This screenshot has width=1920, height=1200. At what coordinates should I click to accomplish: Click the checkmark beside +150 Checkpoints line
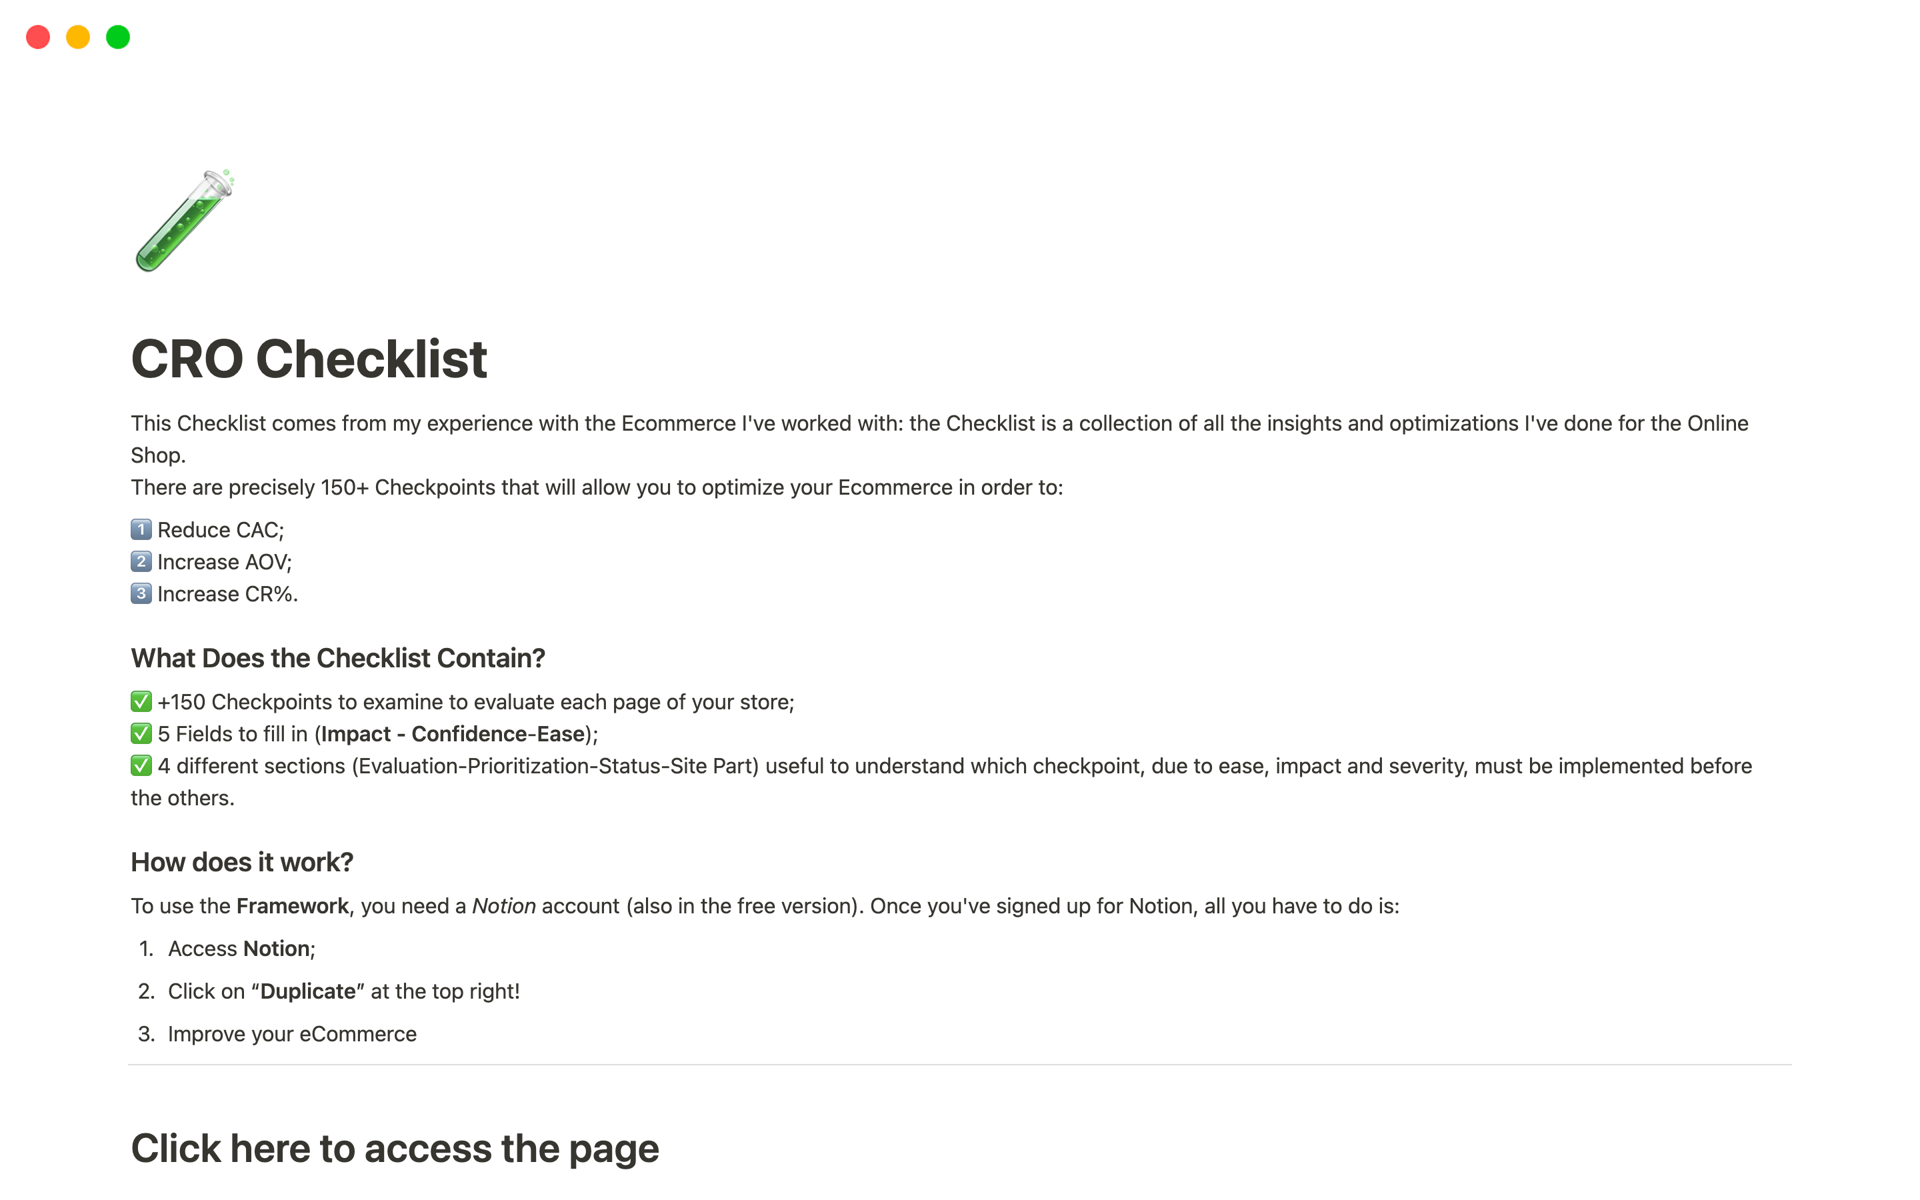coord(141,701)
